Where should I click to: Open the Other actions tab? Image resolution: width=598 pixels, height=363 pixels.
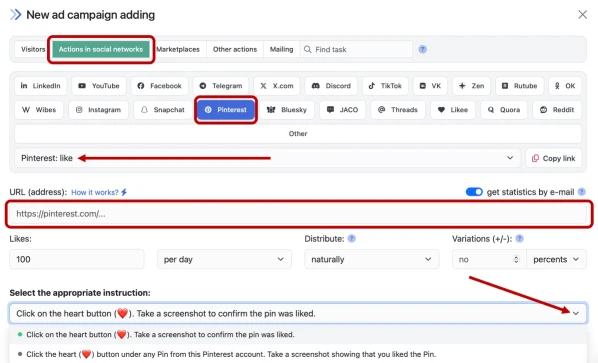click(235, 49)
